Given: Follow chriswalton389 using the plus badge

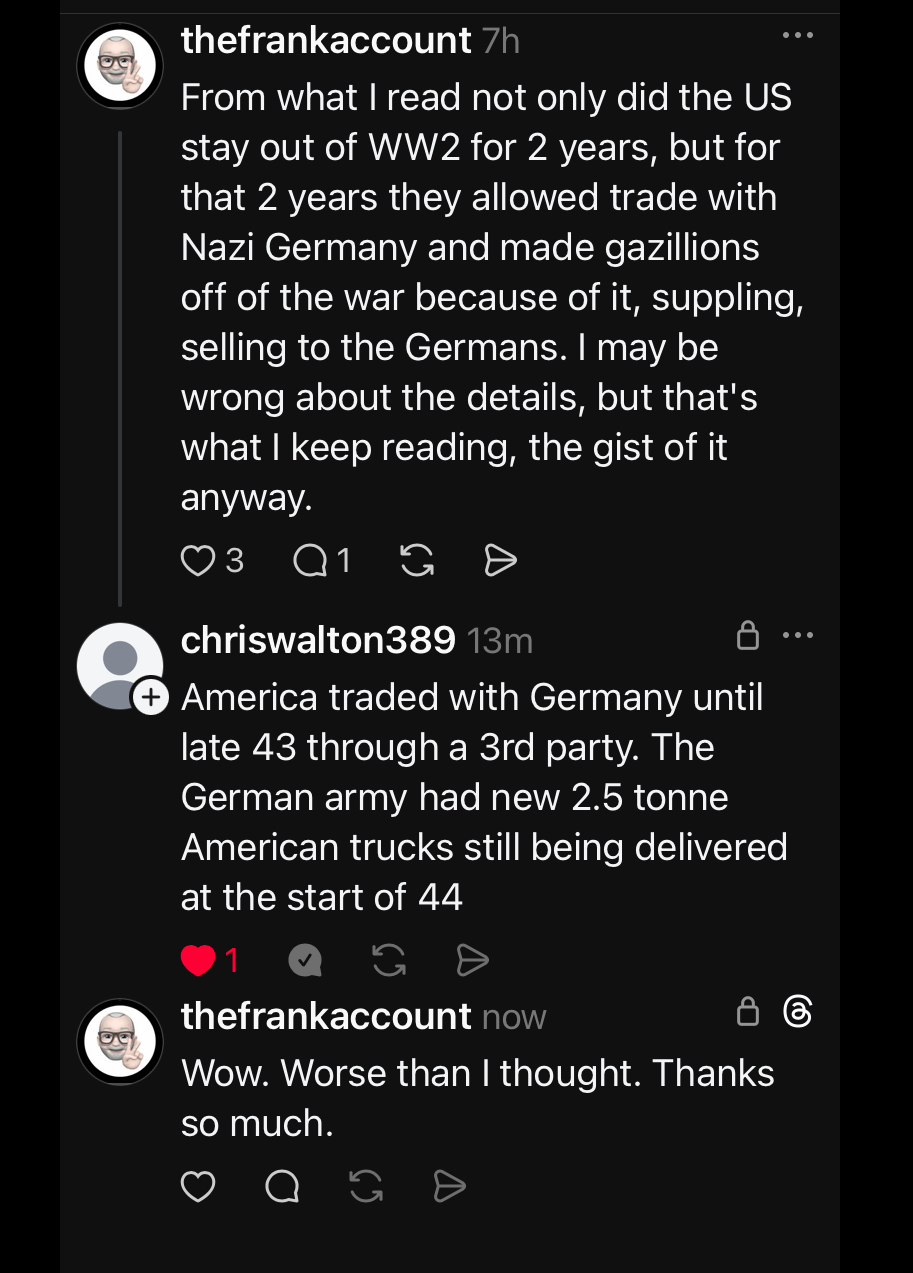Looking at the screenshot, I should click(150, 697).
